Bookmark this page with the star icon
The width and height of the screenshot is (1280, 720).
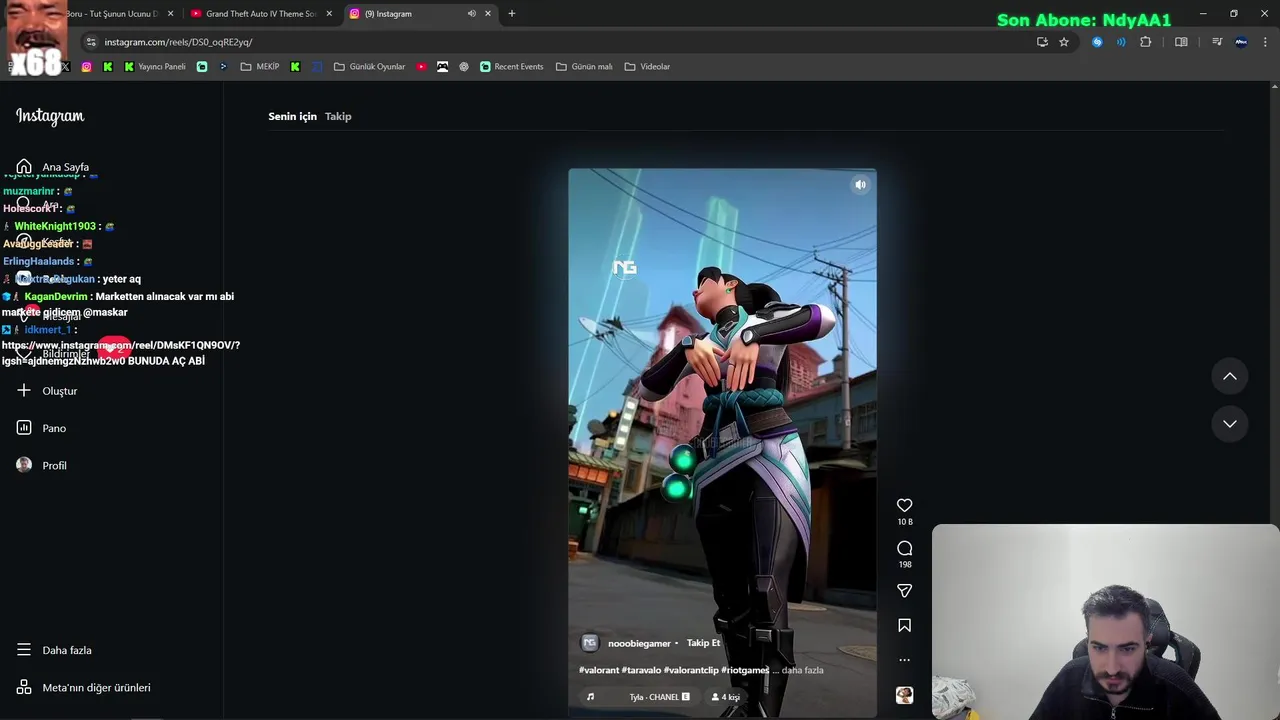coord(1064,42)
